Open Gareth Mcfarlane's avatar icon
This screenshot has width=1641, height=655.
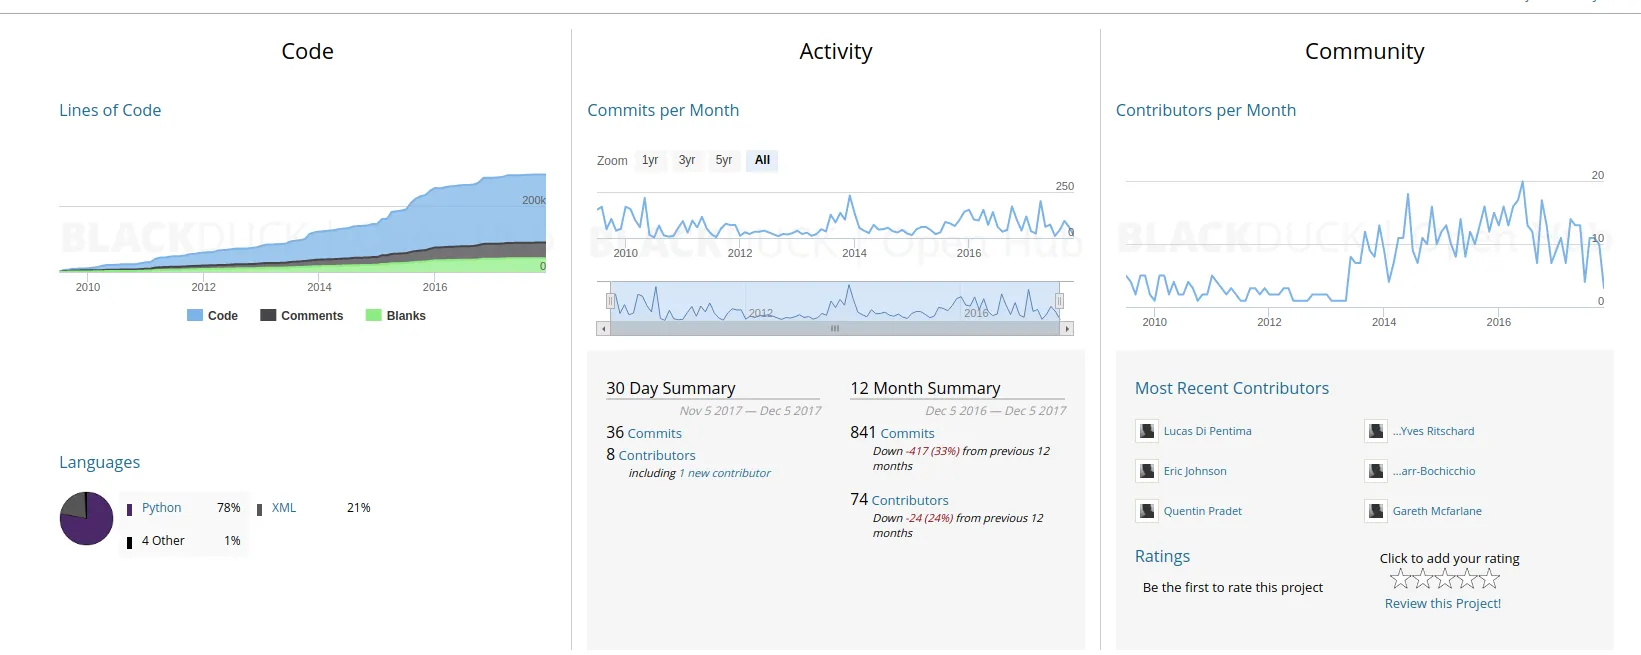click(x=1376, y=511)
